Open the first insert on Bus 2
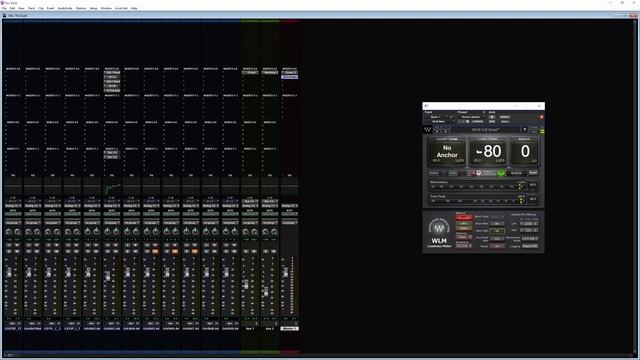The height and width of the screenshot is (360, 640). pyautogui.click(x=270, y=73)
